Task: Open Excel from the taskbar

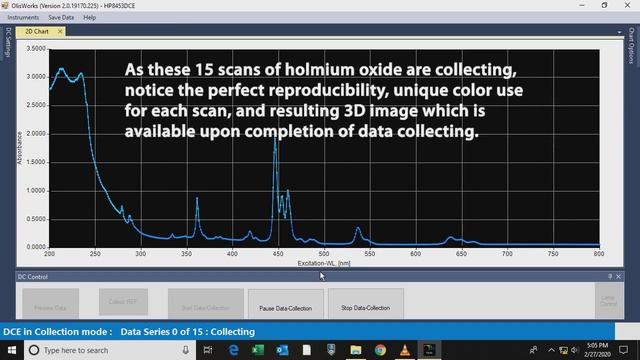Action: [258, 350]
